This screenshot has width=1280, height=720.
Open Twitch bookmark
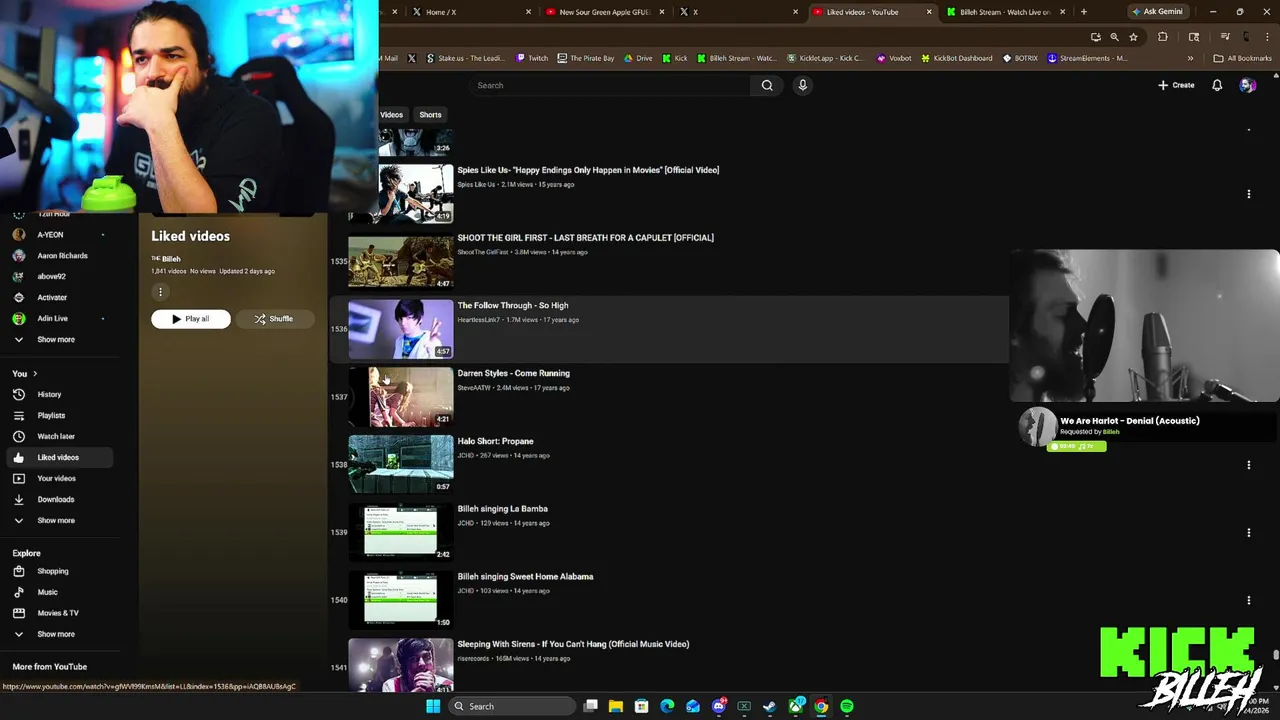pyautogui.click(x=532, y=58)
